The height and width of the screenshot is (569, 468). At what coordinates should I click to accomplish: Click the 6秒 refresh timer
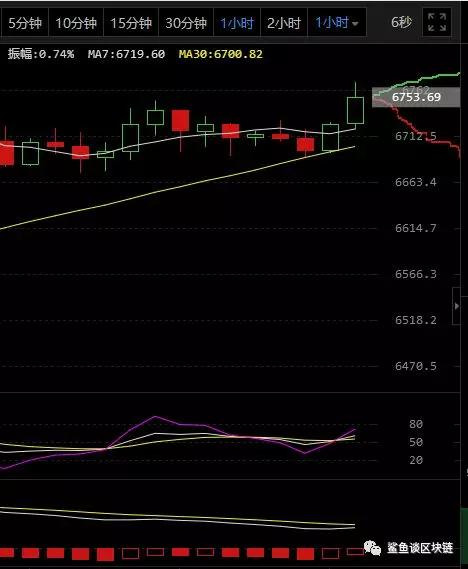pyautogui.click(x=401, y=22)
